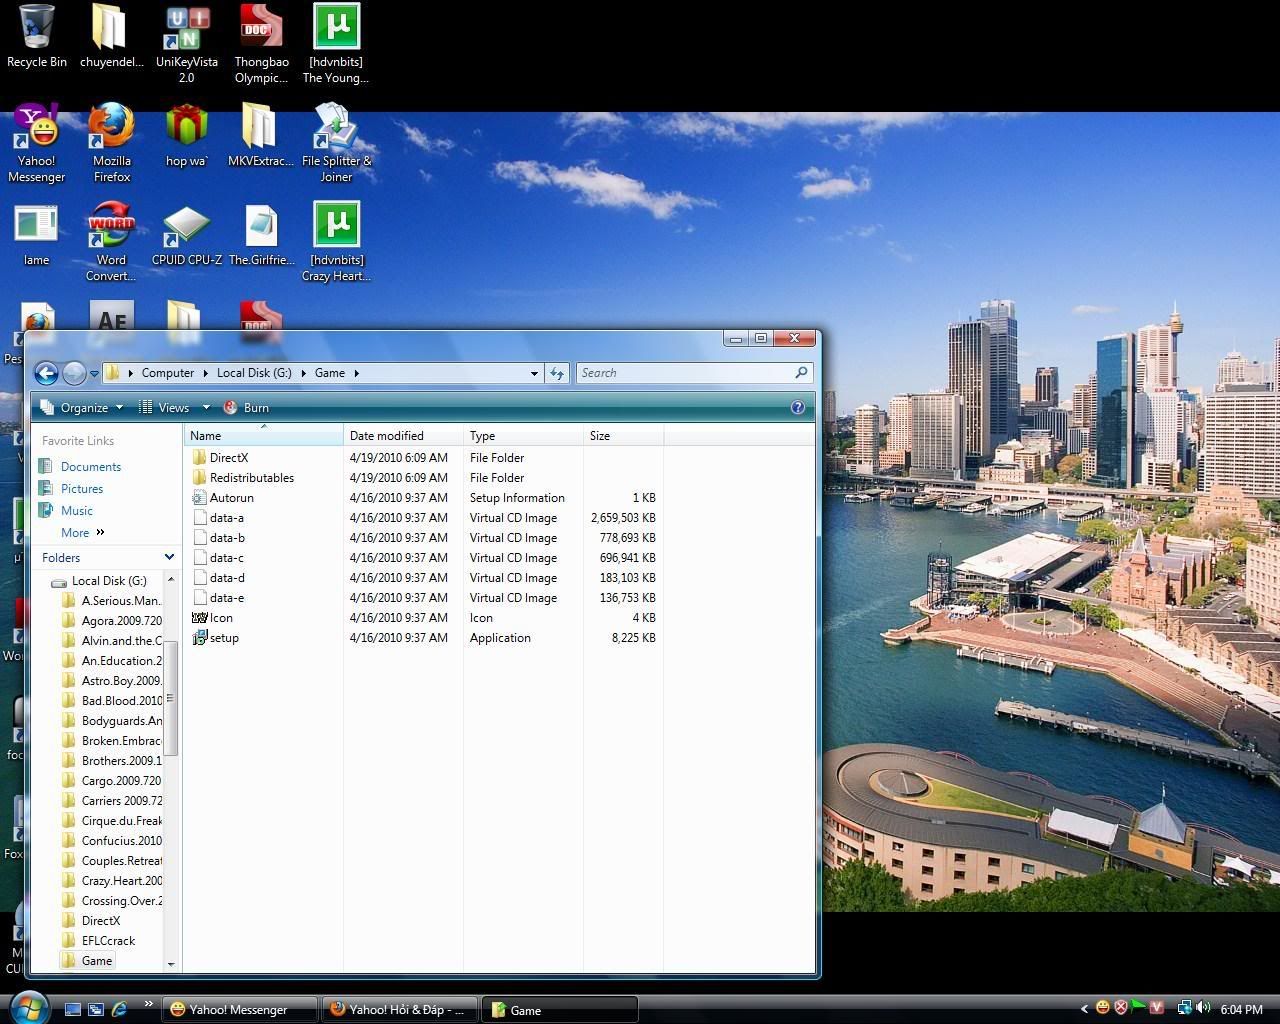The height and width of the screenshot is (1024, 1280).
Task: Click the Refresh button beside address bar
Action: click(557, 373)
